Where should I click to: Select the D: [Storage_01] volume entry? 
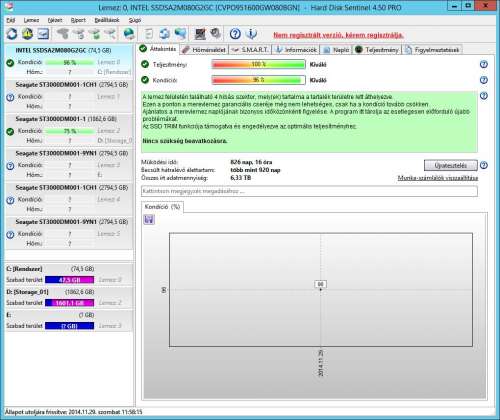[x=69, y=297]
